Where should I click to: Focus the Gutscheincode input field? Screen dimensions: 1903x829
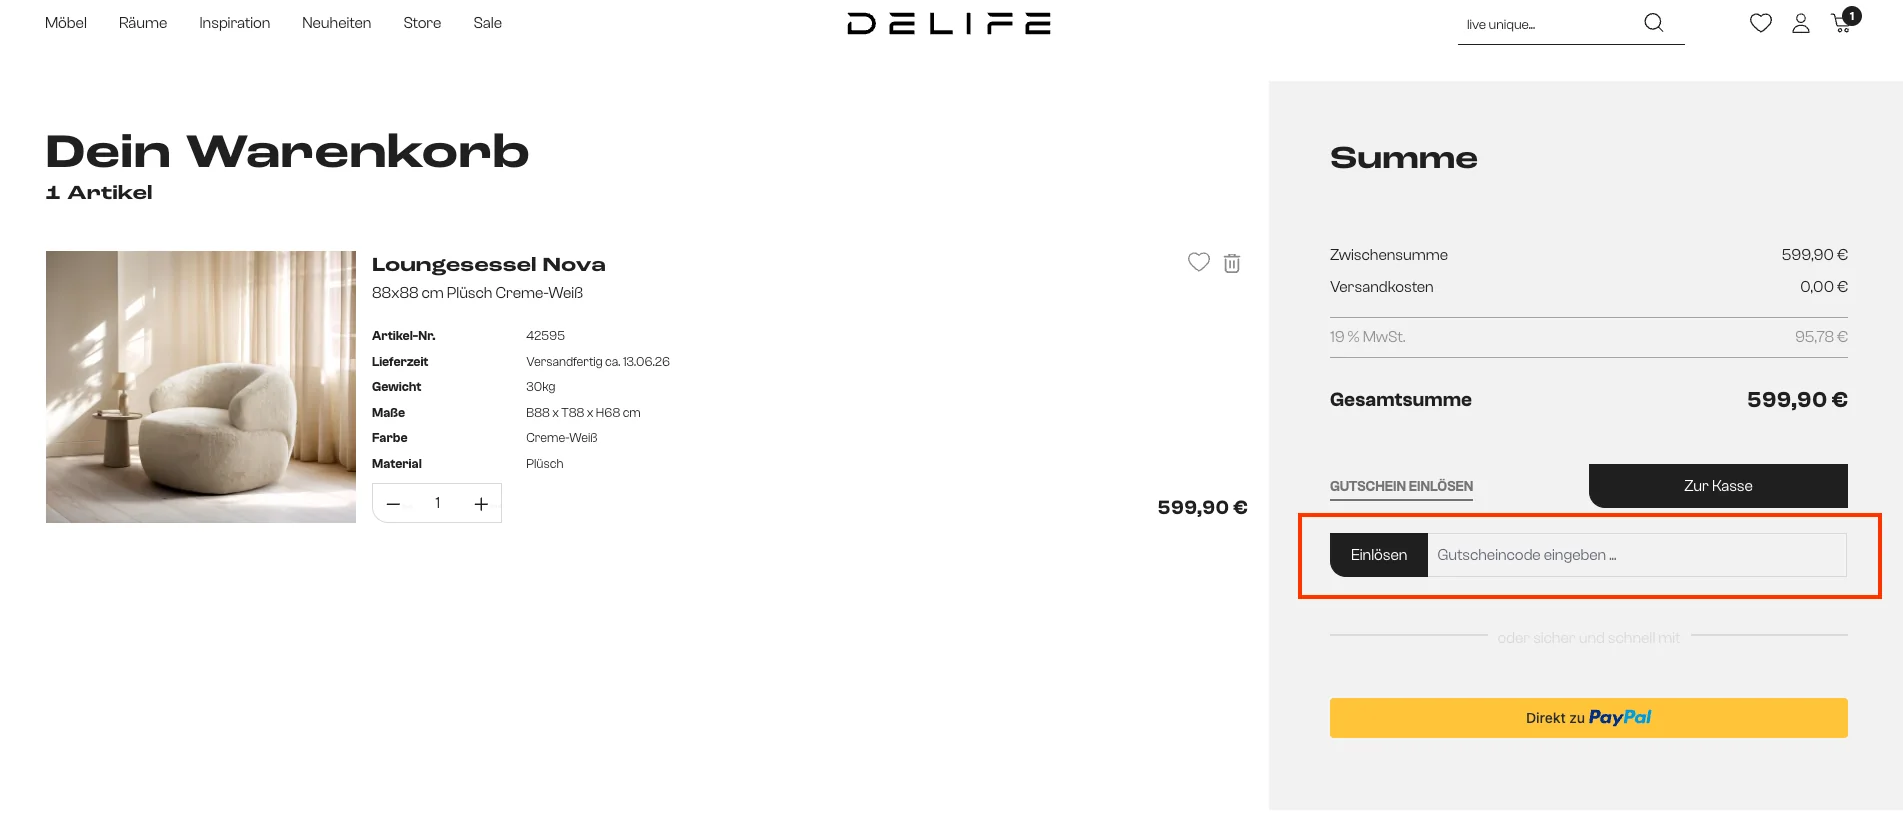1636,555
